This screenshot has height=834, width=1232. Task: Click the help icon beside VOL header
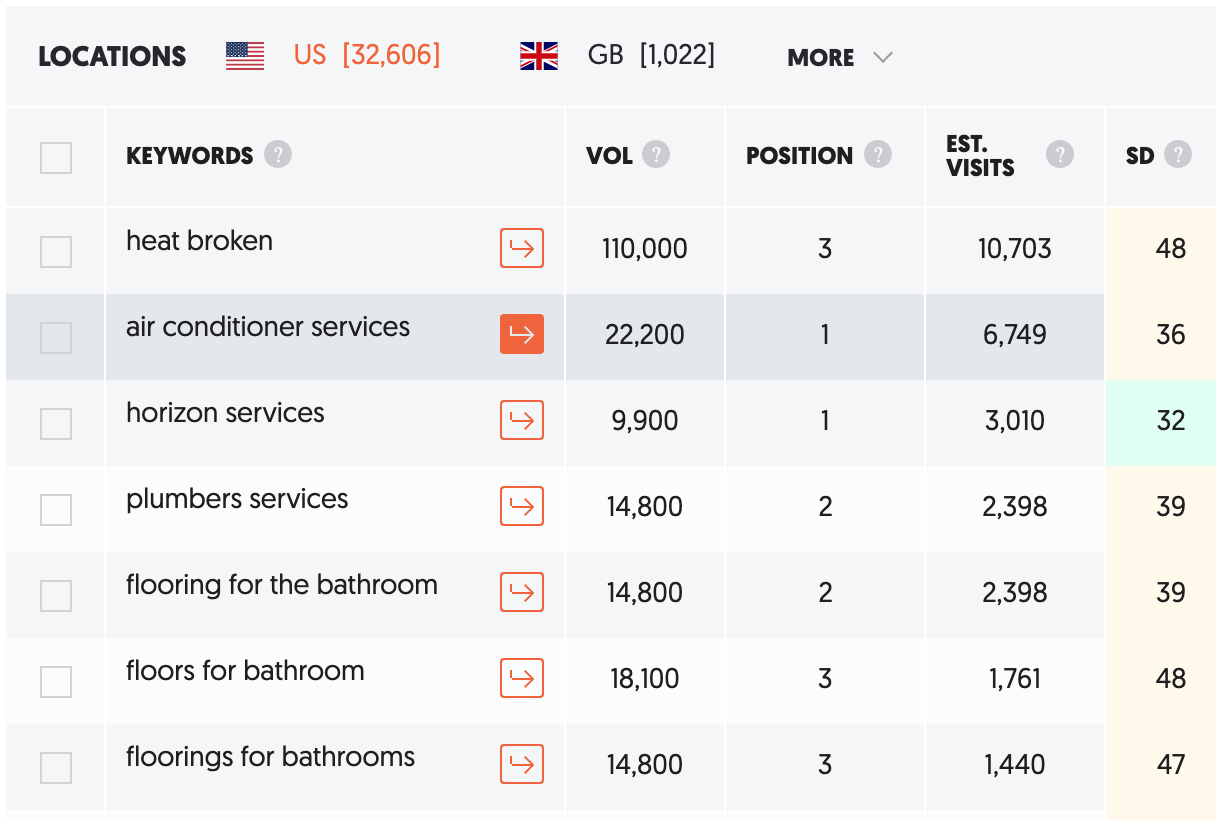coord(656,155)
